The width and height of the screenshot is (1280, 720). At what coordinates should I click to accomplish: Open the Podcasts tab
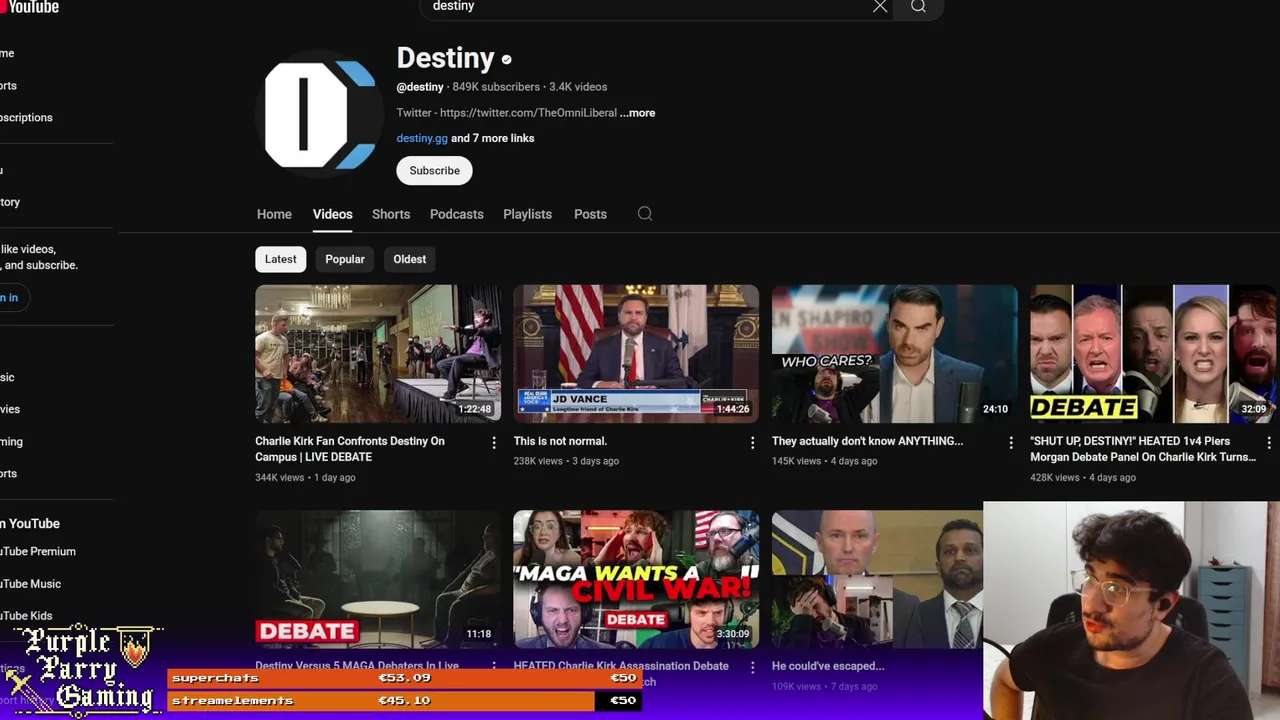[456, 214]
